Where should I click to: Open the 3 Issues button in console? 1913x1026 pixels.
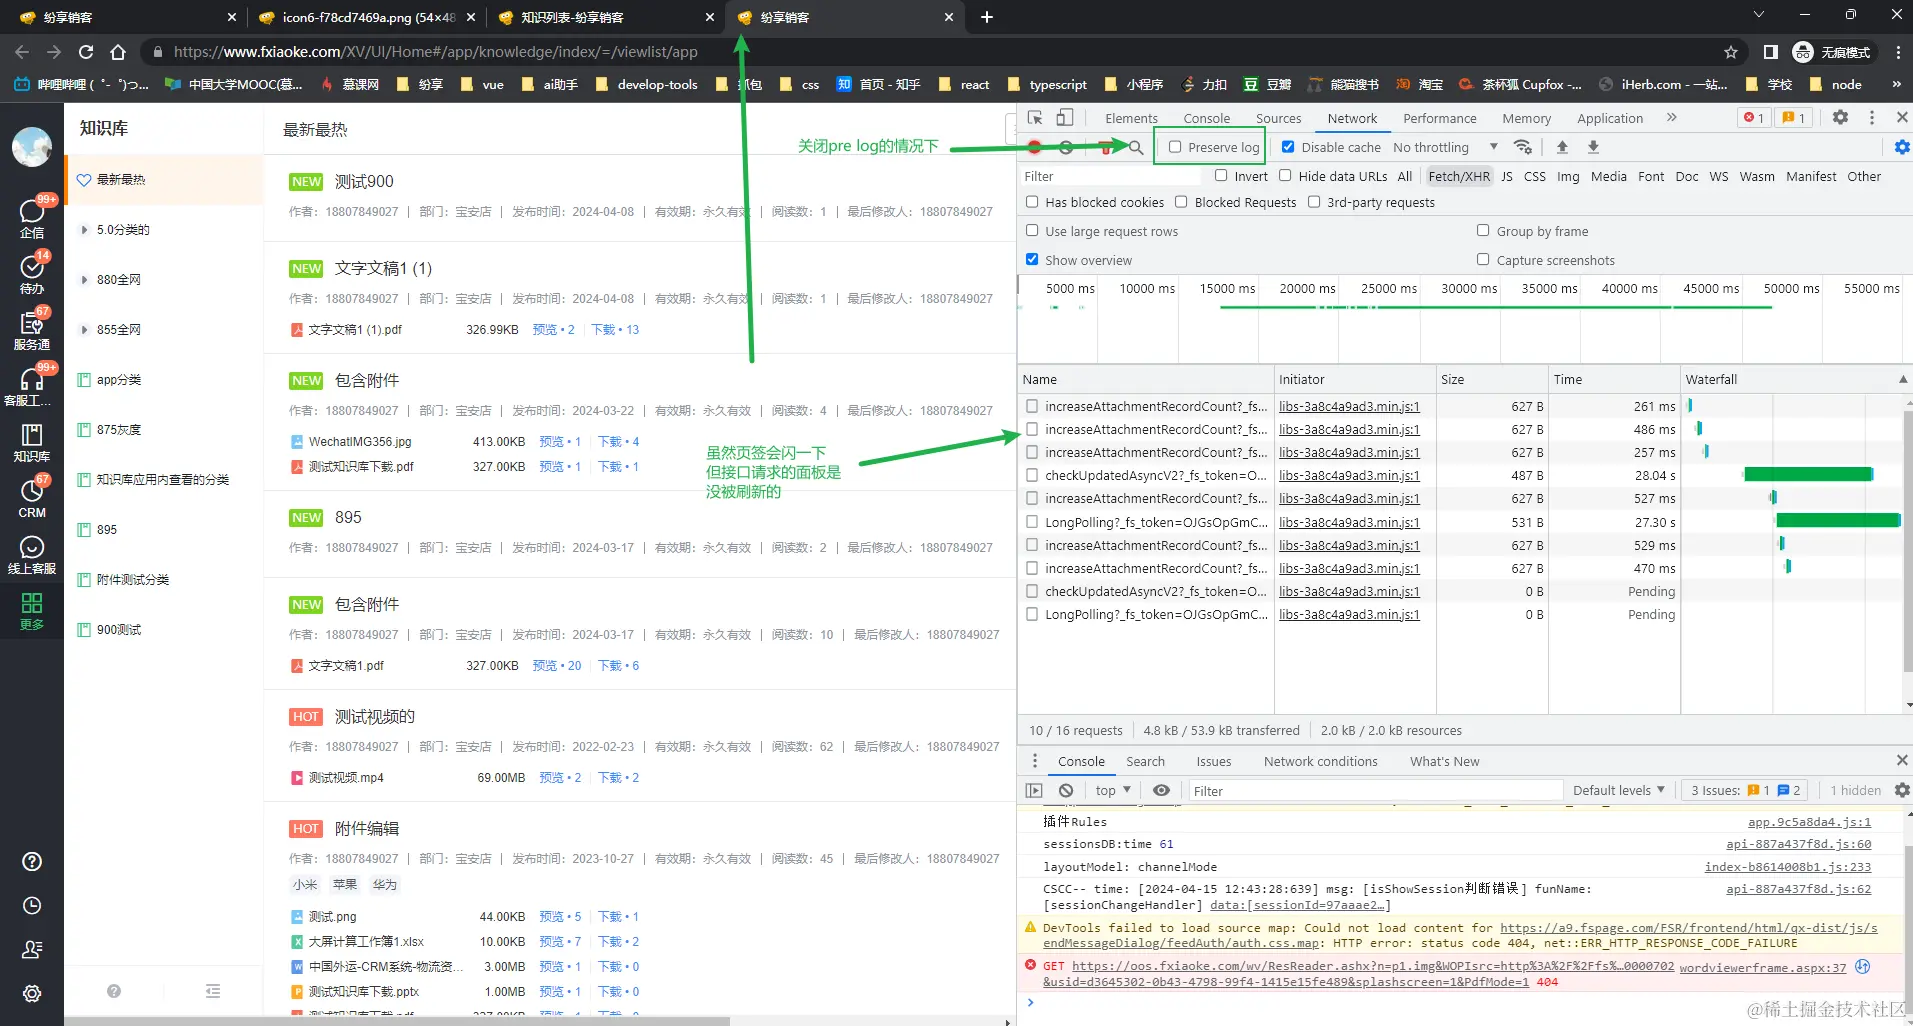click(x=1745, y=790)
